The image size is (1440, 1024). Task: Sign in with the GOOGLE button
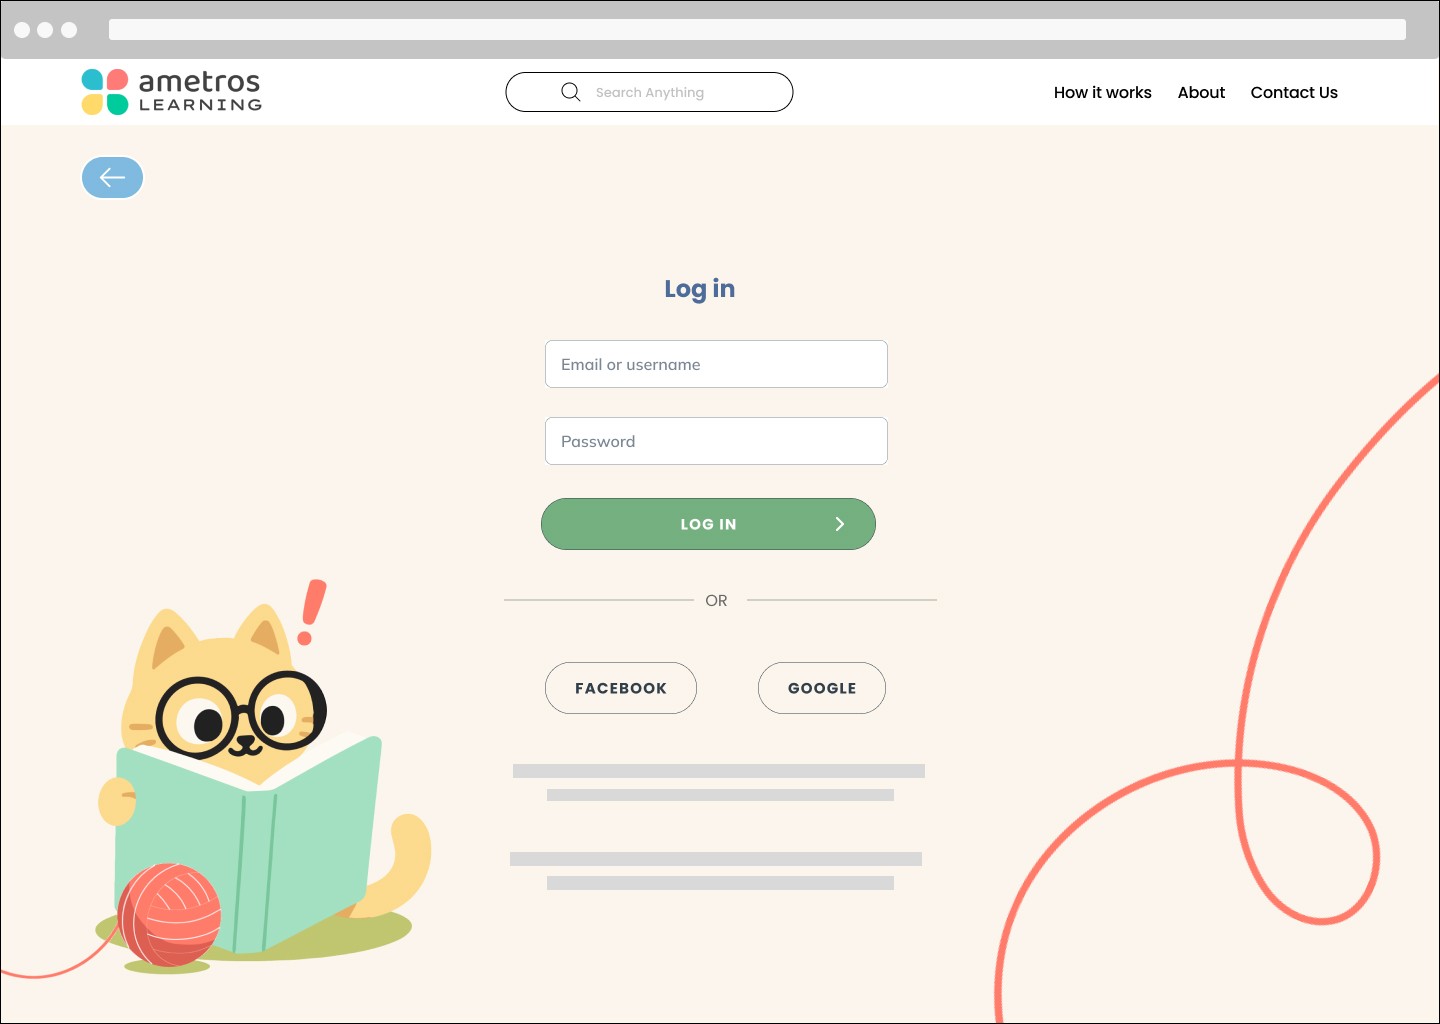coord(822,688)
